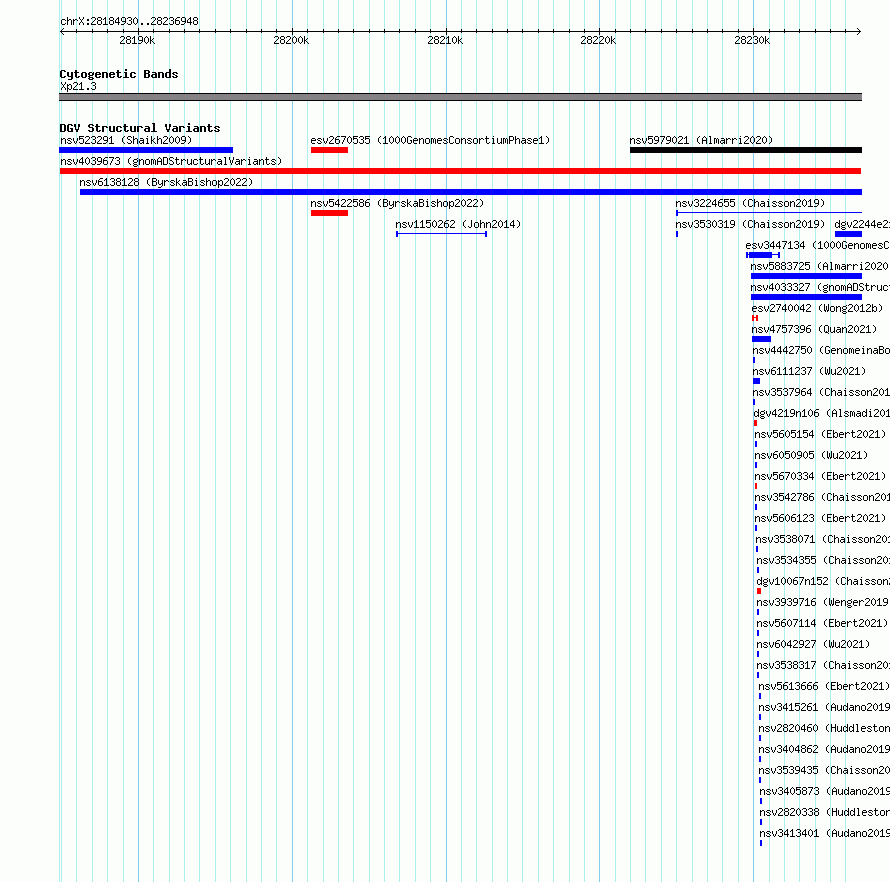
Task: Click the 28190k ruler position label
Action: pos(137,40)
